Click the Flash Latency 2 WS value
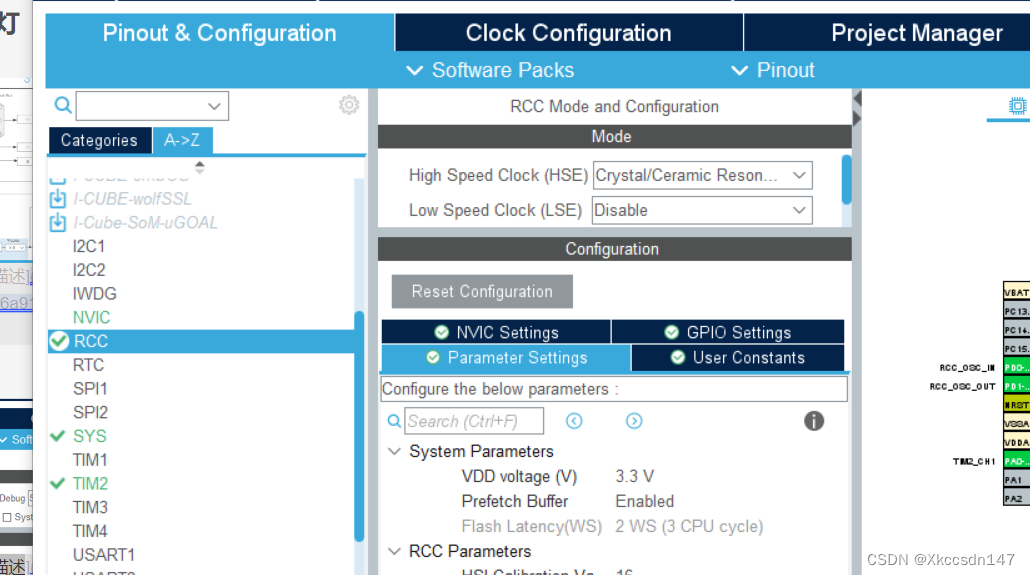 (689, 526)
